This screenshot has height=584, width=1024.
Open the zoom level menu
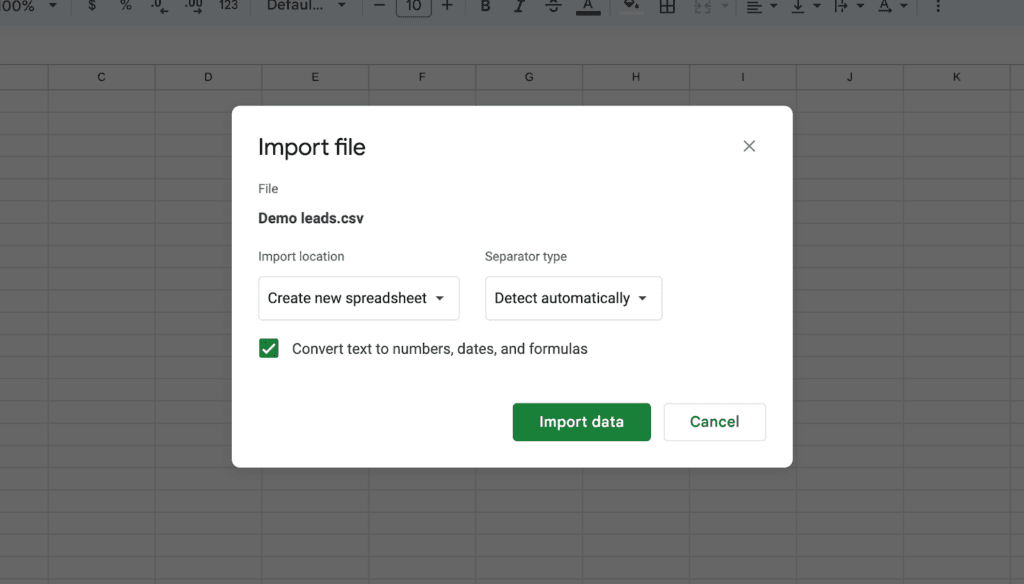[25, 7]
